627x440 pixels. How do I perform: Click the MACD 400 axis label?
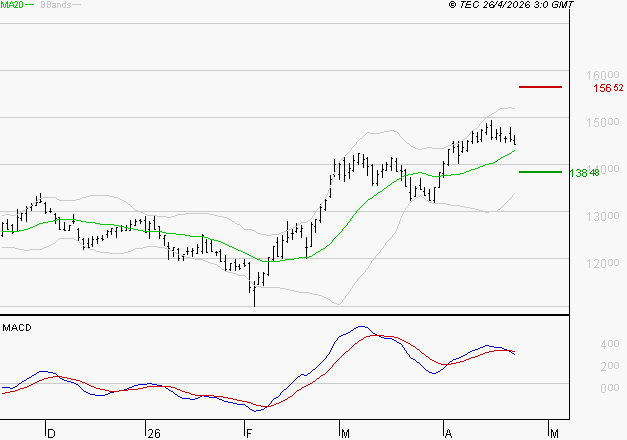coord(609,344)
